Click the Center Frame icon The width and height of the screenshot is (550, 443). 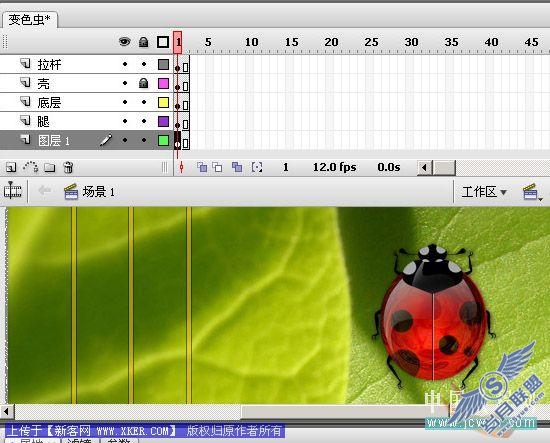click(181, 167)
